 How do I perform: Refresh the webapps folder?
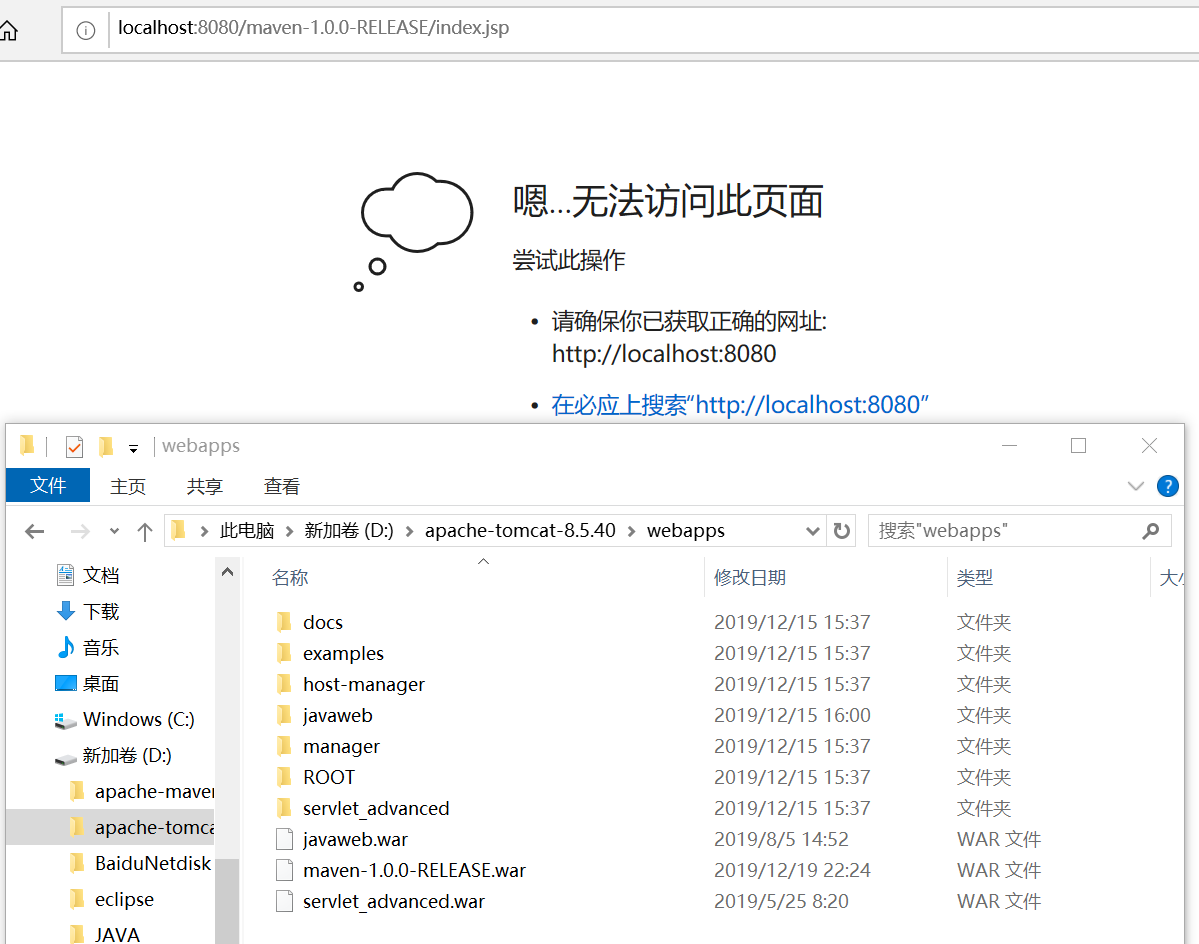click(x=842, y=530)
